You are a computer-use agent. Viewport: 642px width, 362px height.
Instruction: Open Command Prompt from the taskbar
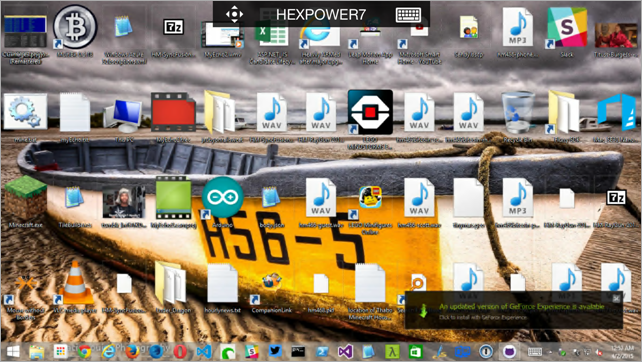[298, 351]
